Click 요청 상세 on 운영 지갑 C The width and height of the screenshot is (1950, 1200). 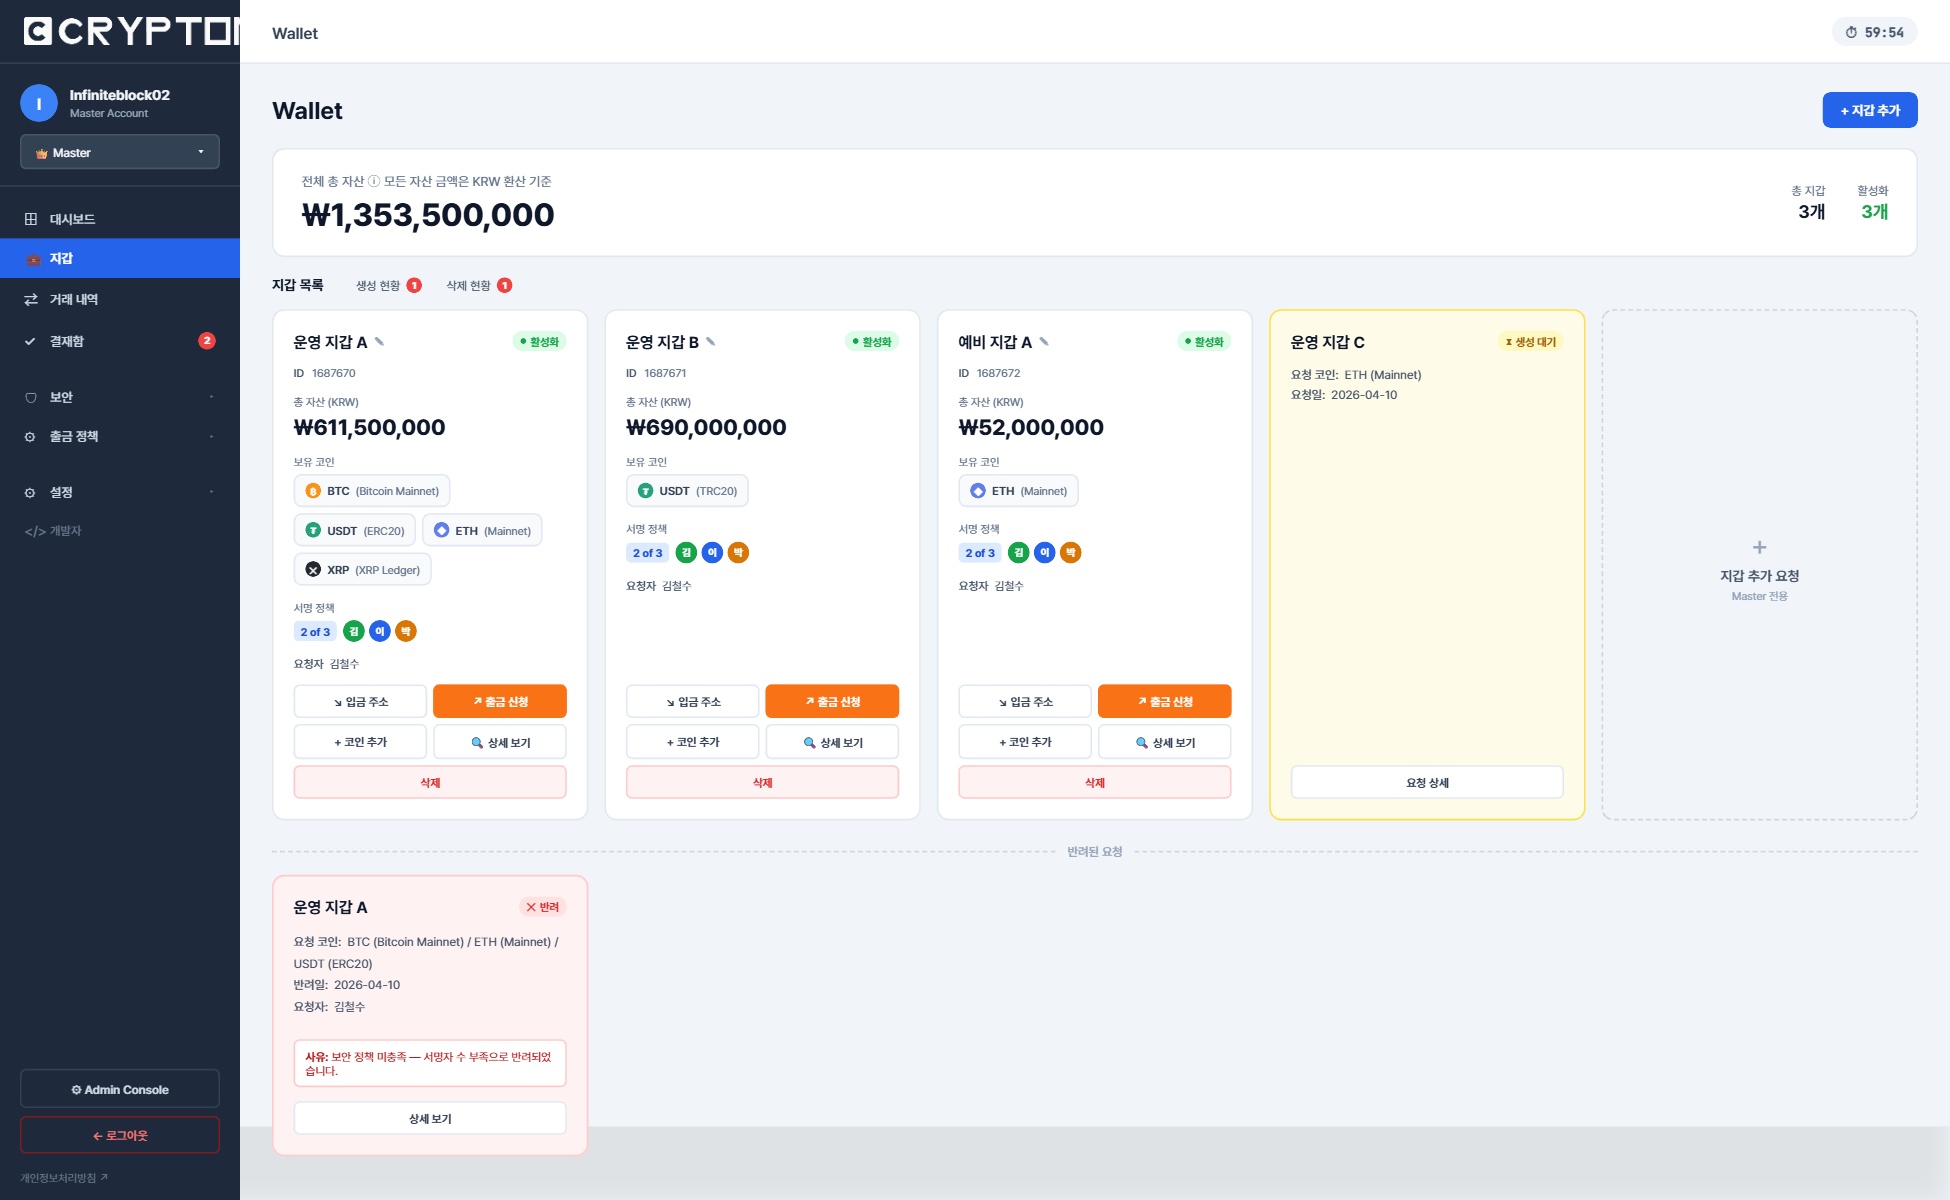coord(1427,782)
